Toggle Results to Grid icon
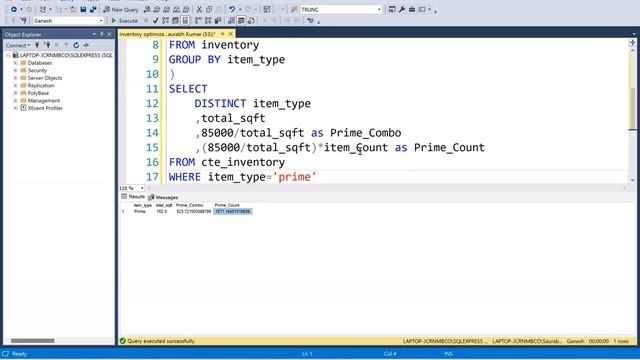Viewport: 640px width, 360px height. 241,20
